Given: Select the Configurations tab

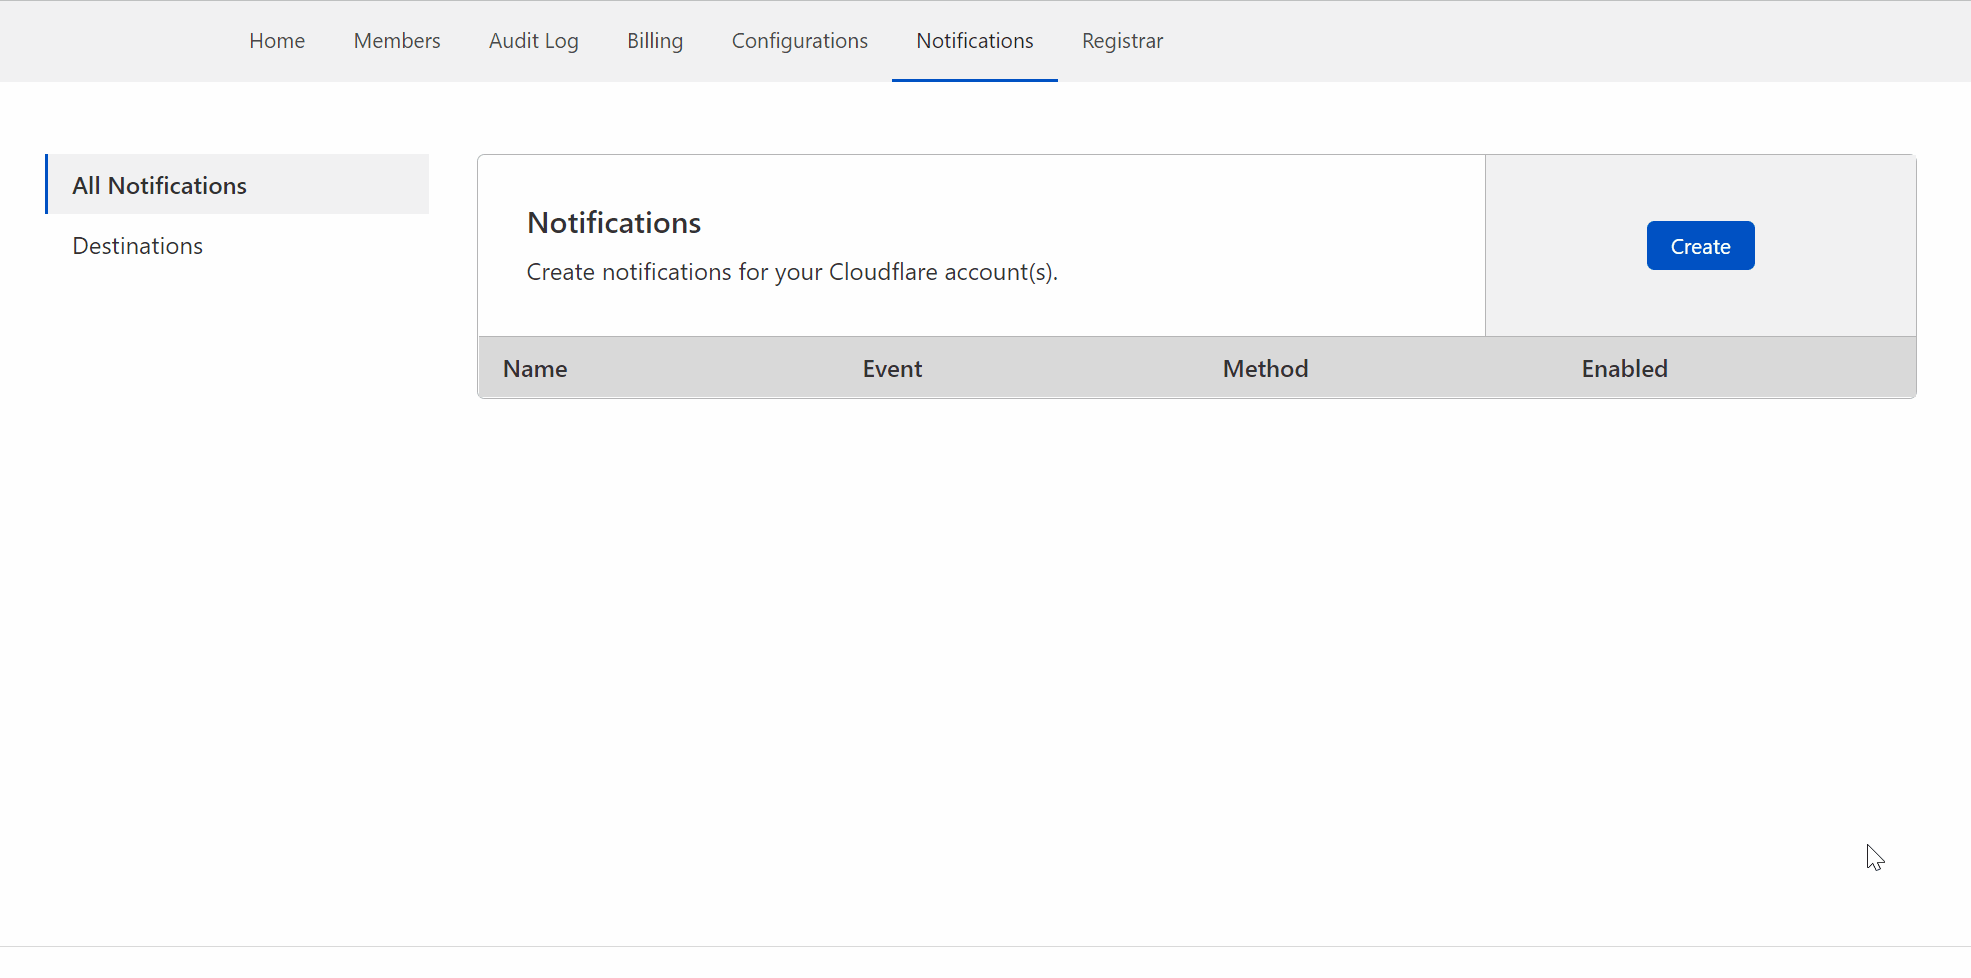Looking at the screenshot, I should 799,41.
